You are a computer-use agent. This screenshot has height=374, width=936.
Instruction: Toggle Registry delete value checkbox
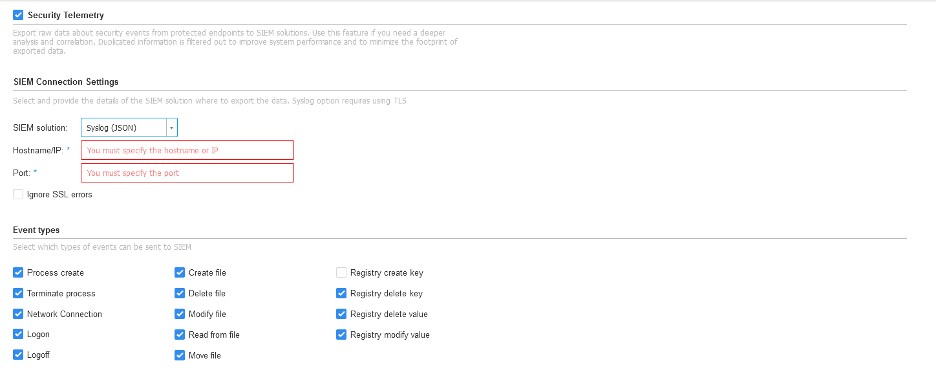pyautogui.click(x=341, y=314)
